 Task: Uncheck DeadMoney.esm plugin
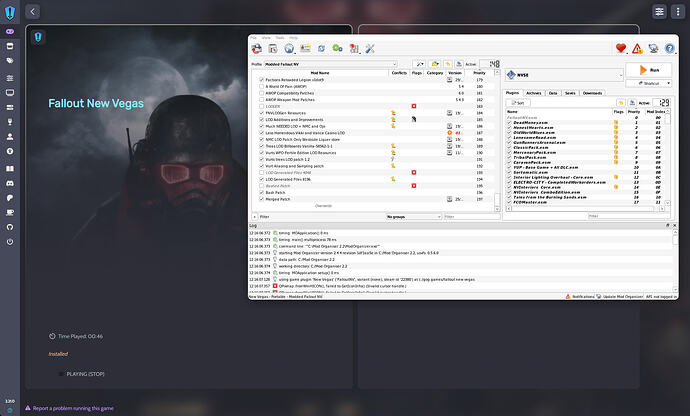pos(510,123)
